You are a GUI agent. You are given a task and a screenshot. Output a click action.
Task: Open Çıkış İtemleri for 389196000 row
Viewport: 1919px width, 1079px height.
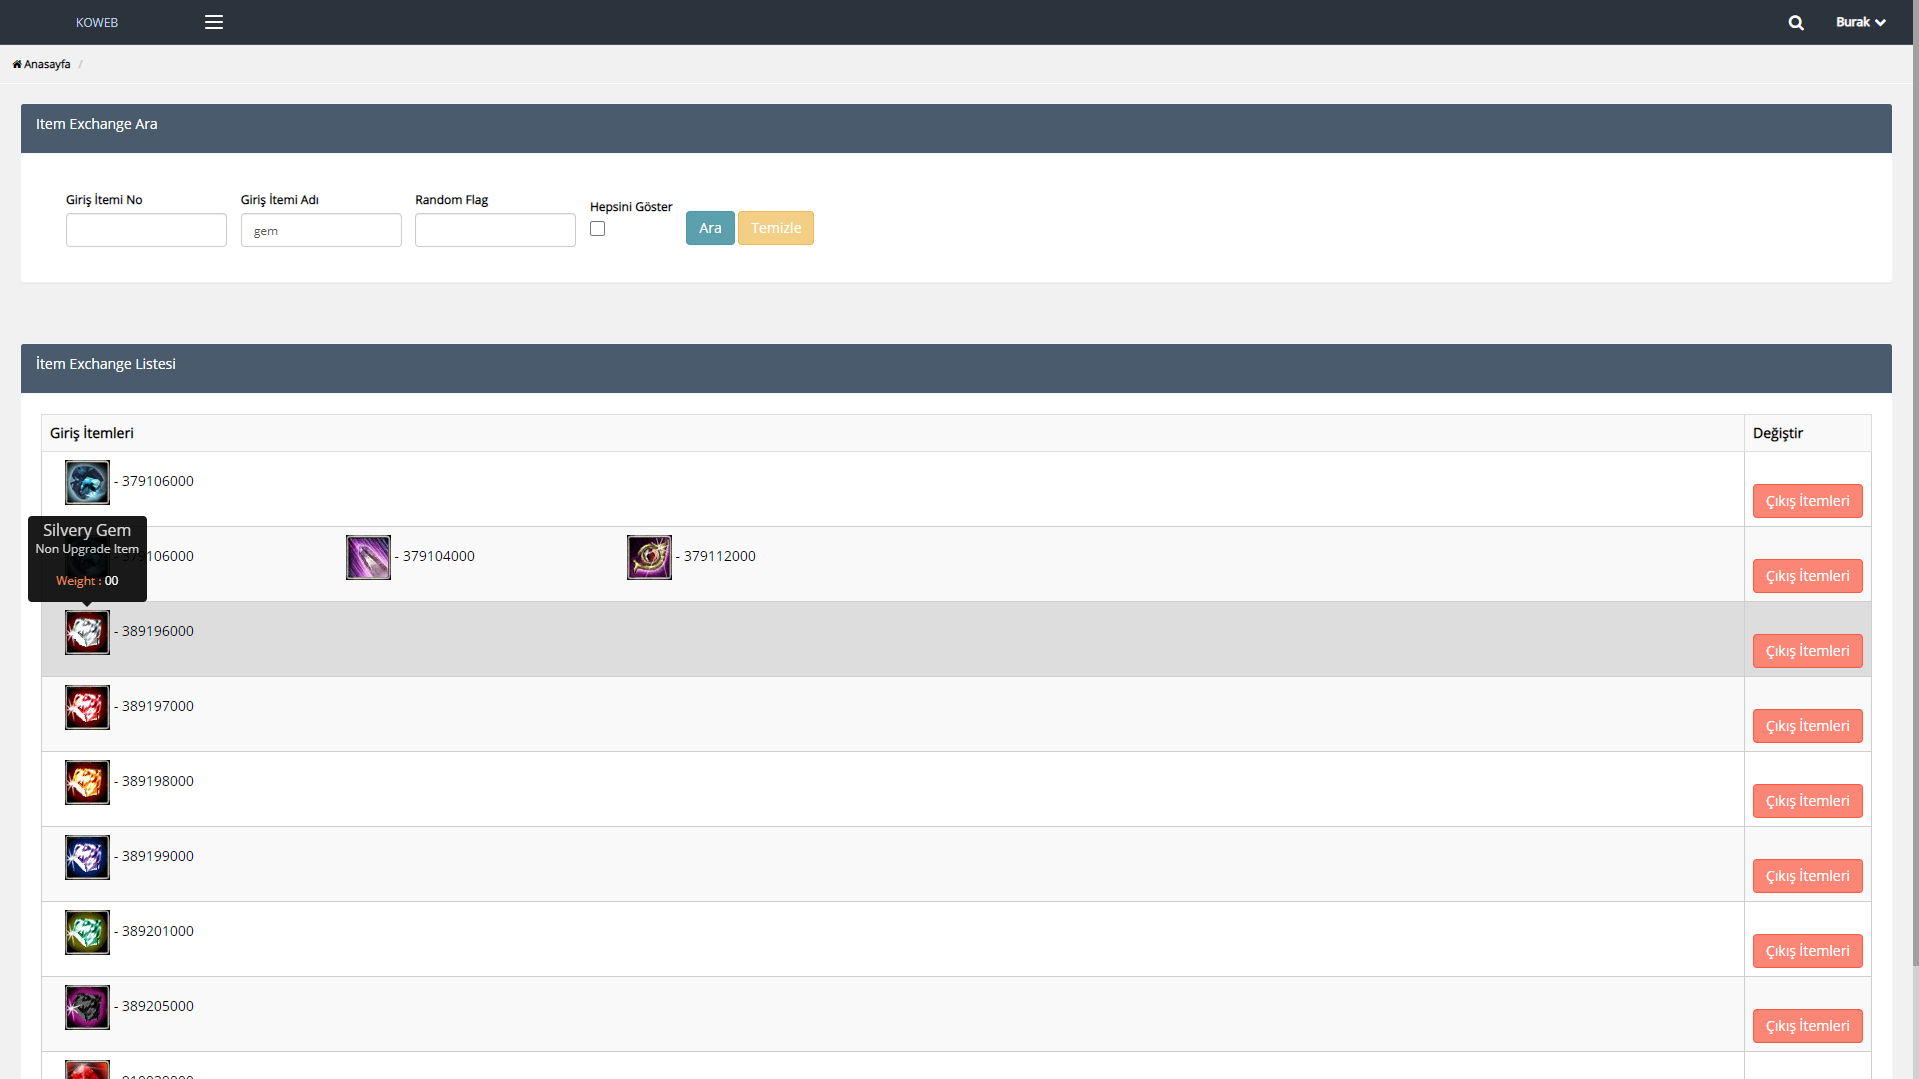pos(1807,651)
